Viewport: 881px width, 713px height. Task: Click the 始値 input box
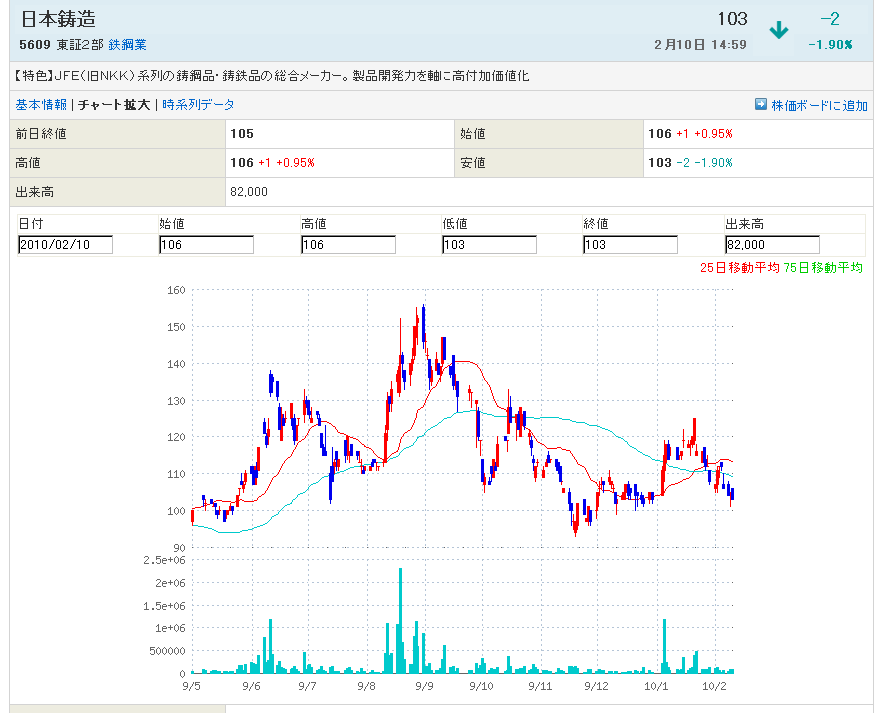pyautogui.click(x=206, y=245)
